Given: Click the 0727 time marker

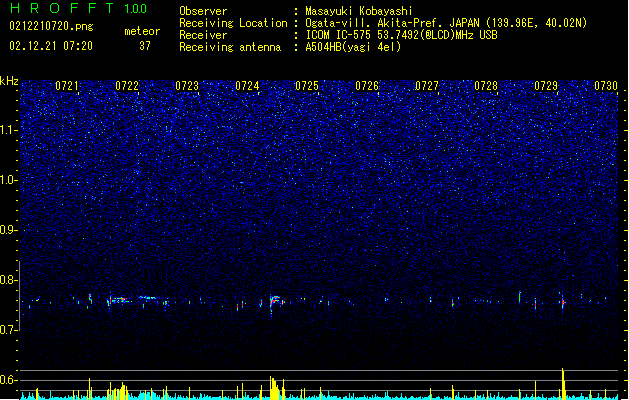Looking at the screenshot, I should (x=427, y=86).
